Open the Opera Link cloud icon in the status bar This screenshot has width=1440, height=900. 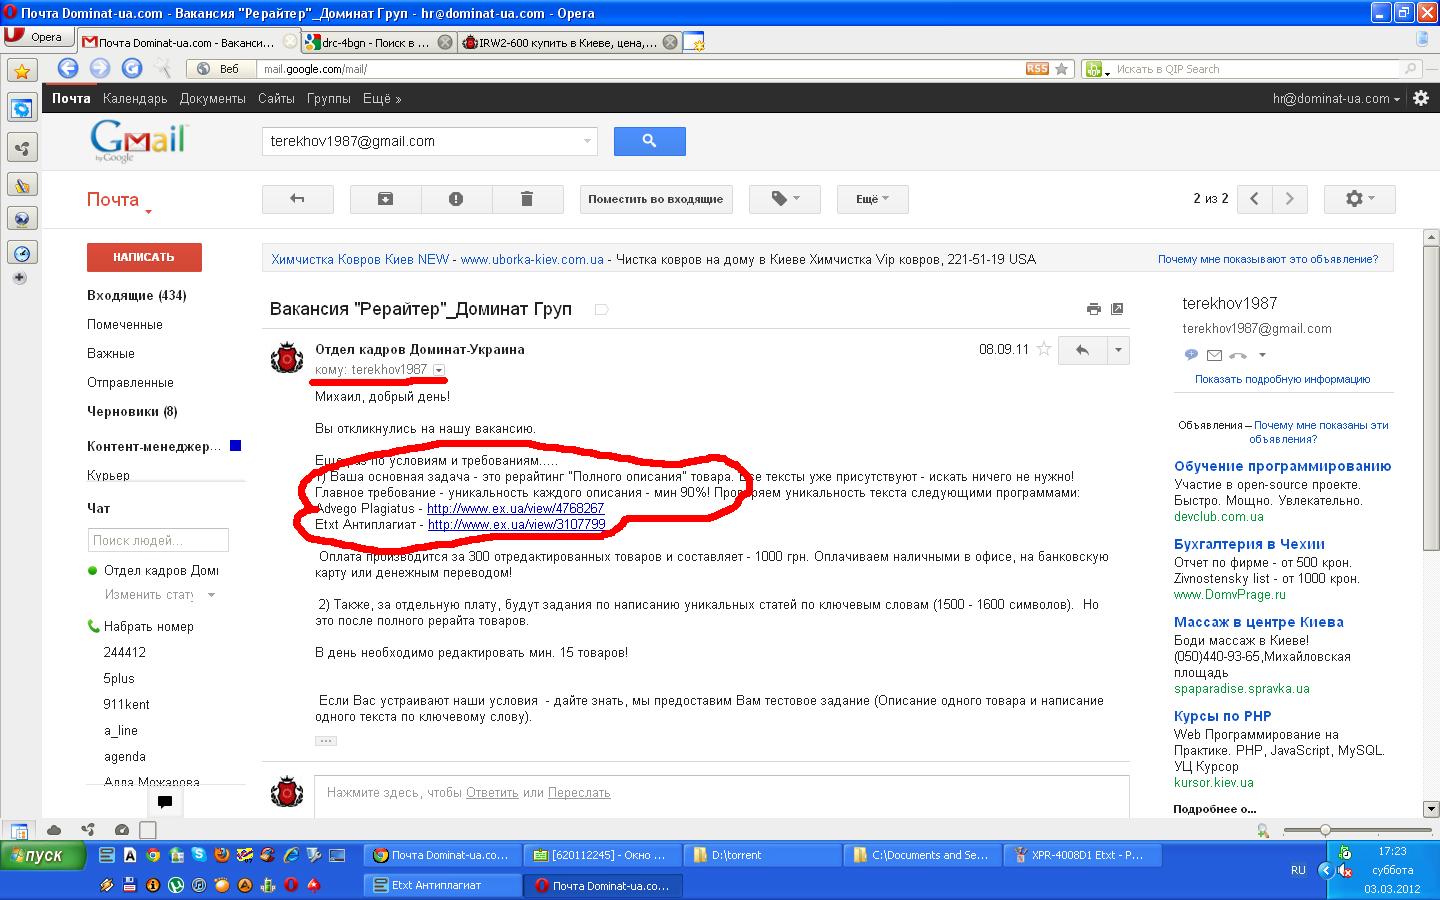click(x=54, y=830)
